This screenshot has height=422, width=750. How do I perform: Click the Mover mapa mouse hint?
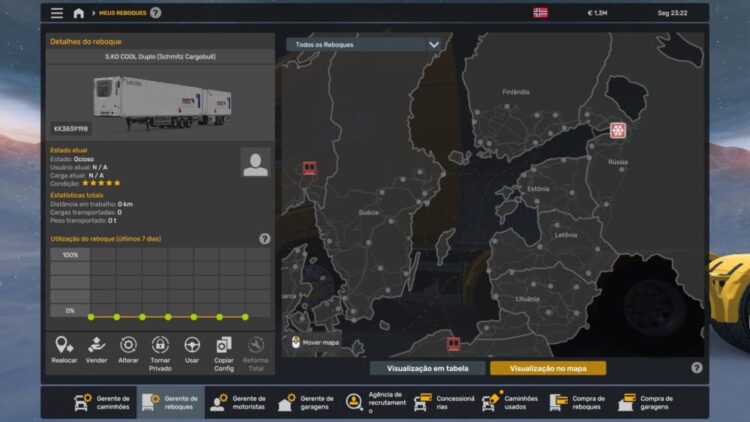click(x=315, y=343)
